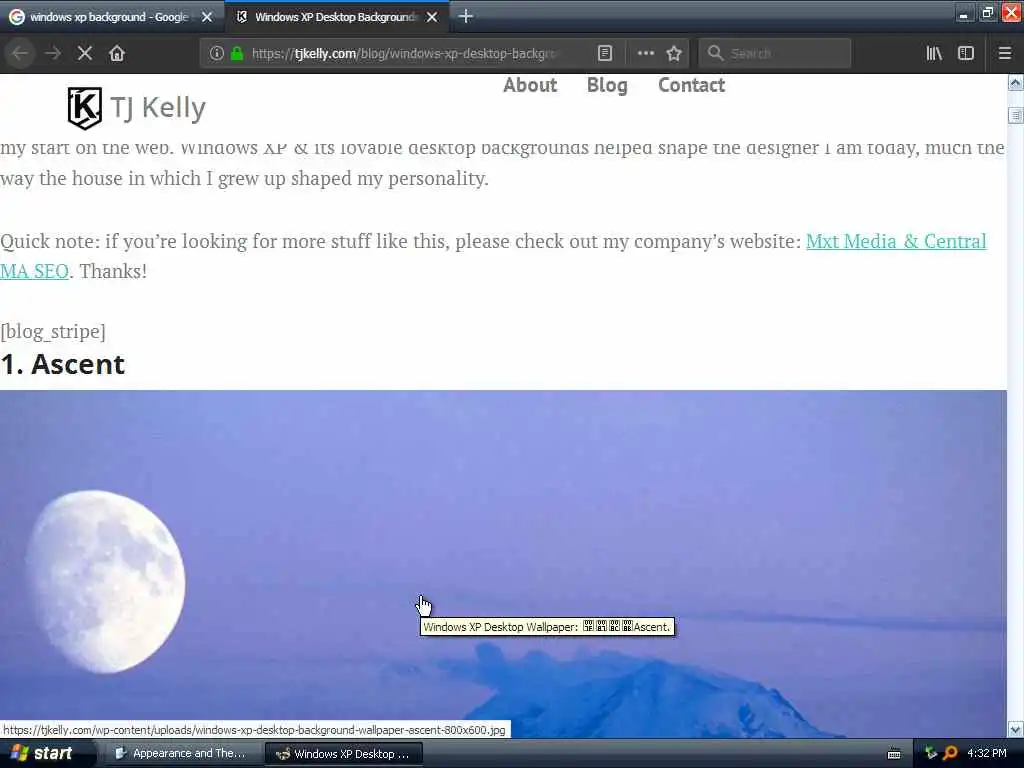1024x768 pixels.
Task: Open a new tab with plus button
Action: [x=466, y=16]
